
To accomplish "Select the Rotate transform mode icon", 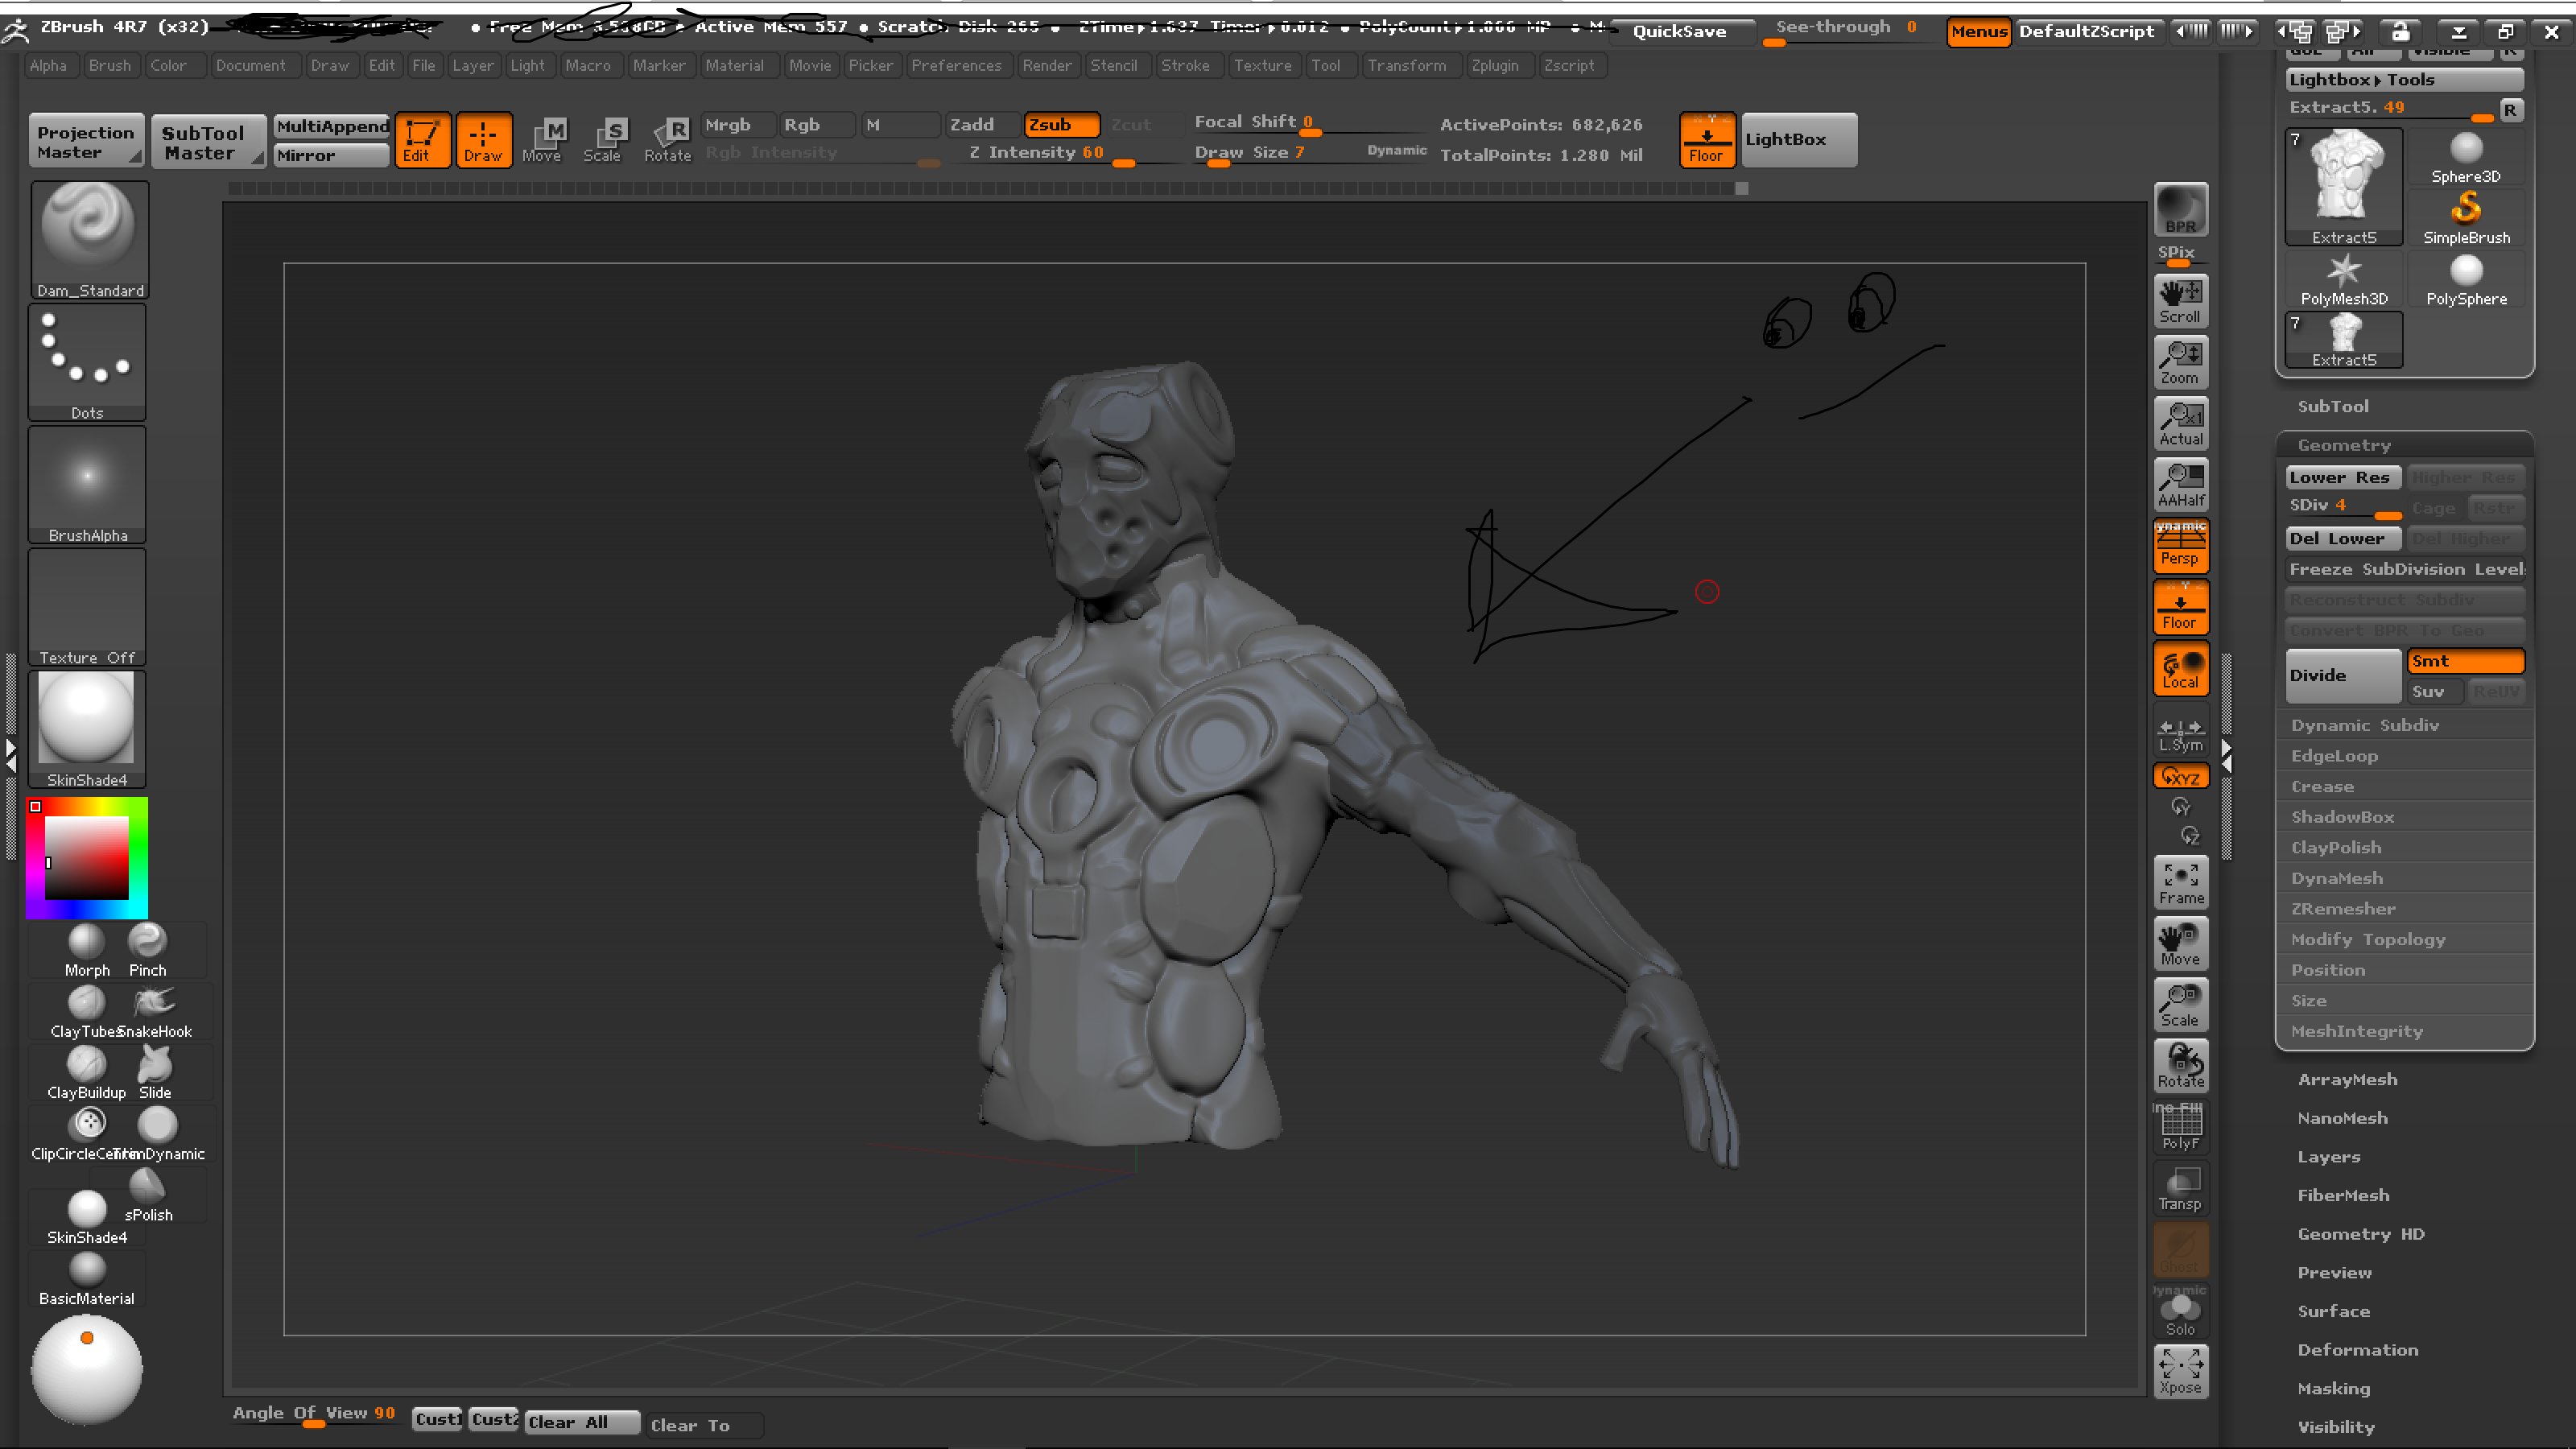I will pyautogui.click(x=667, y=140).
